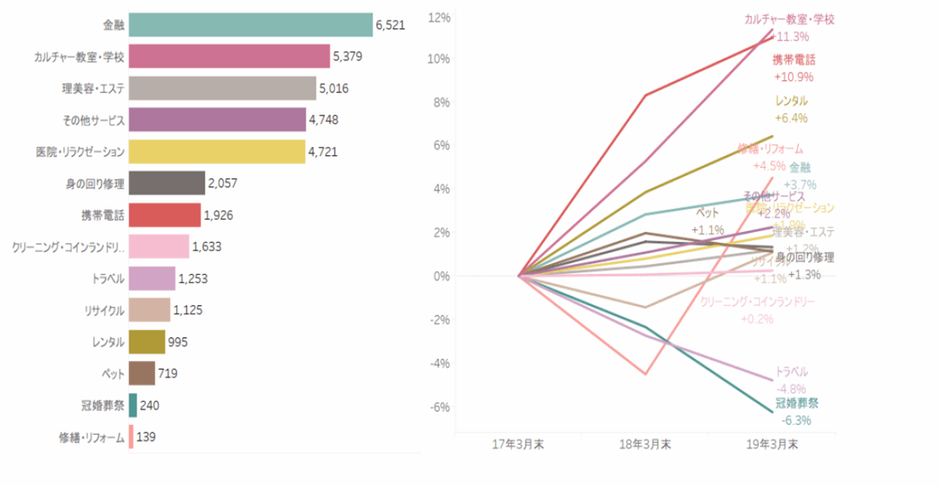Click the その他サービス purple bar
Screen dimensions: 940x486
[x=217, y=120]
